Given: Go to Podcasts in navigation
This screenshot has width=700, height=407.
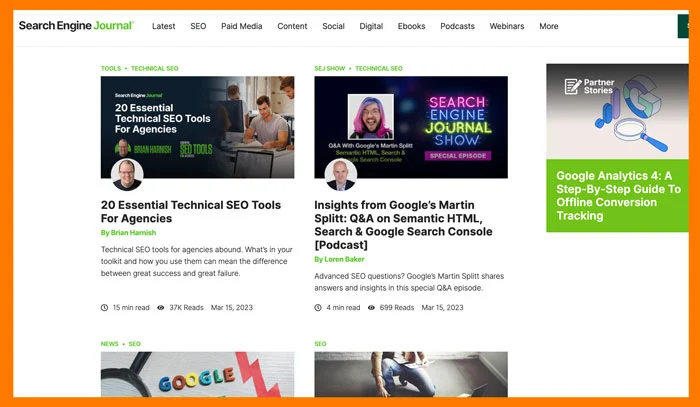Looking at the screenshot, I should coord(457,26).
